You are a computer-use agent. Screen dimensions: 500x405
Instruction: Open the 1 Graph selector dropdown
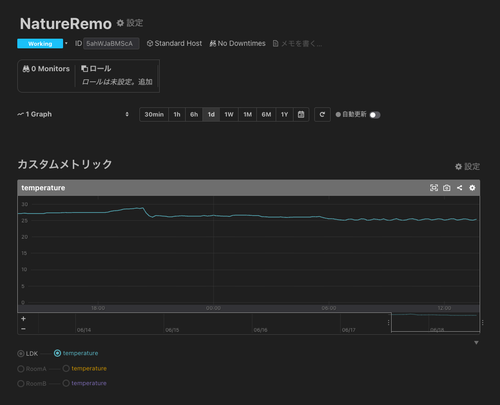click(73, 114)
